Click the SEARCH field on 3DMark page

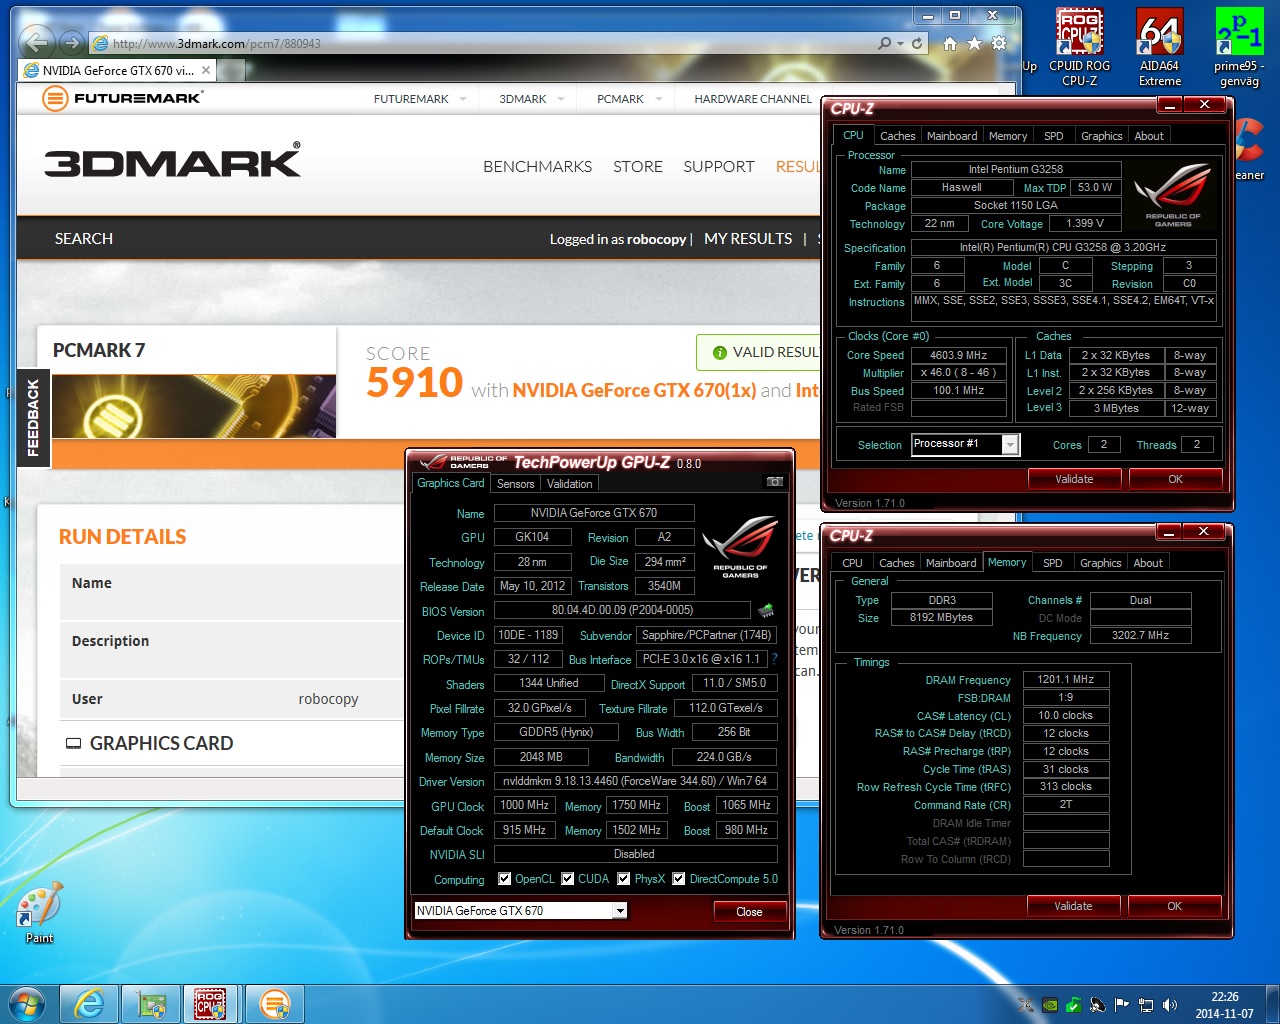84,239
